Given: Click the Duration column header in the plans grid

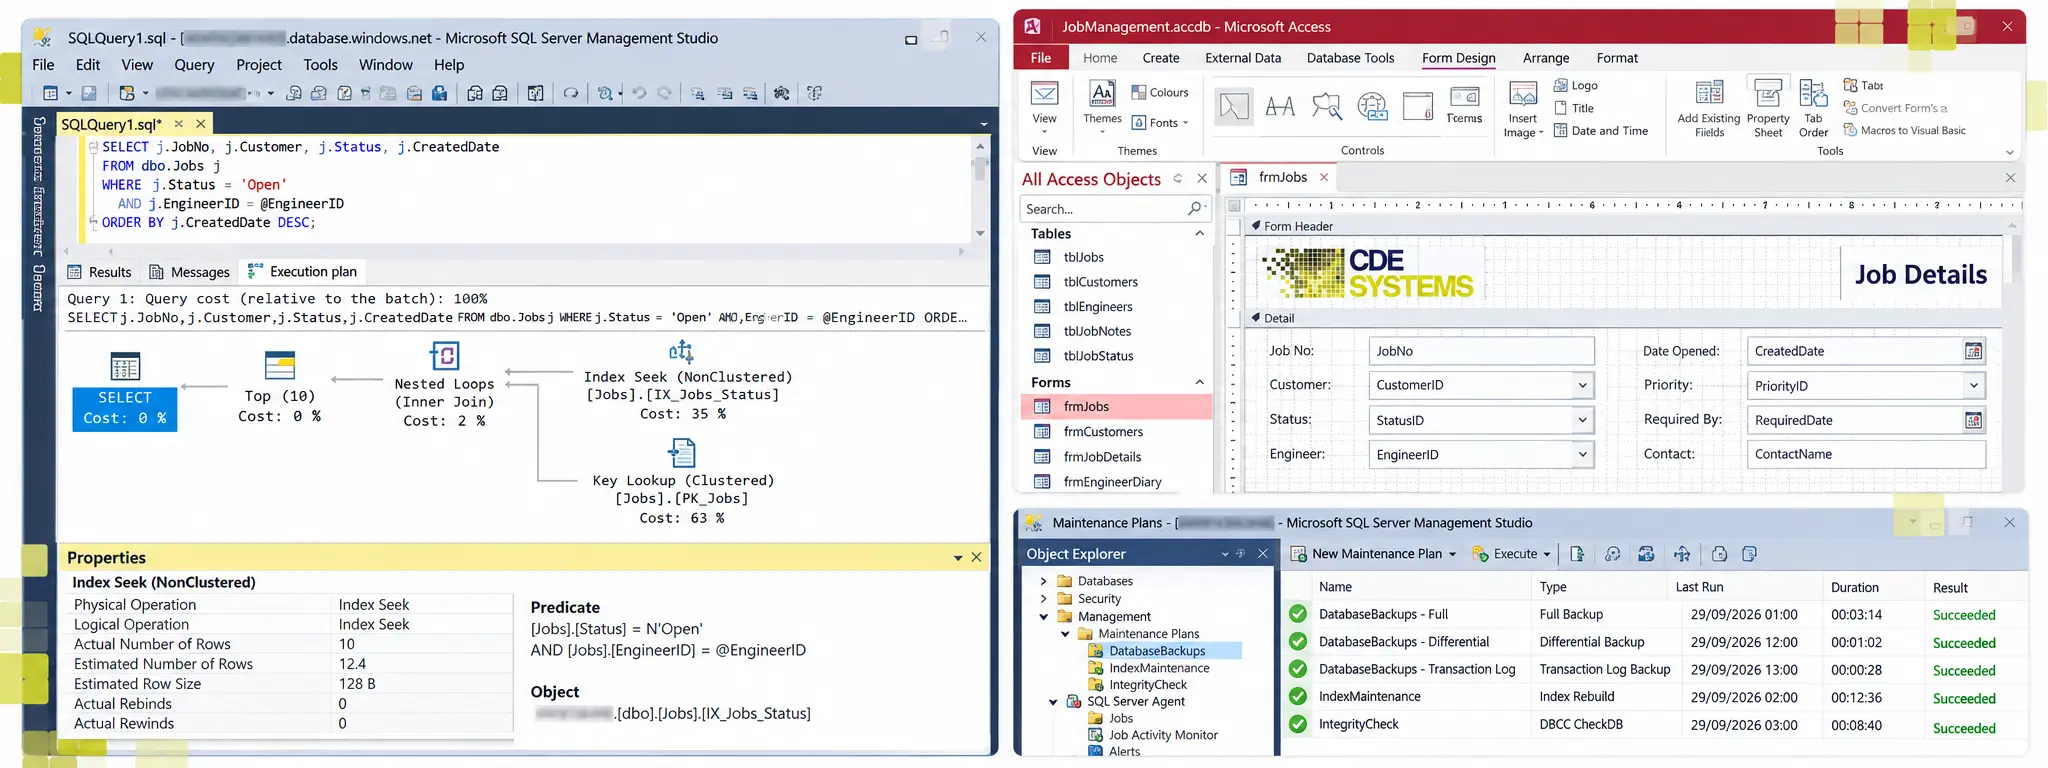Looking at the screenshot, I should pos(1854,588).
